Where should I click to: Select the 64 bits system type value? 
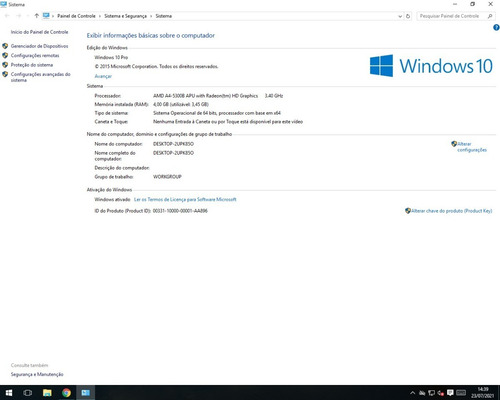pos(217,113)
